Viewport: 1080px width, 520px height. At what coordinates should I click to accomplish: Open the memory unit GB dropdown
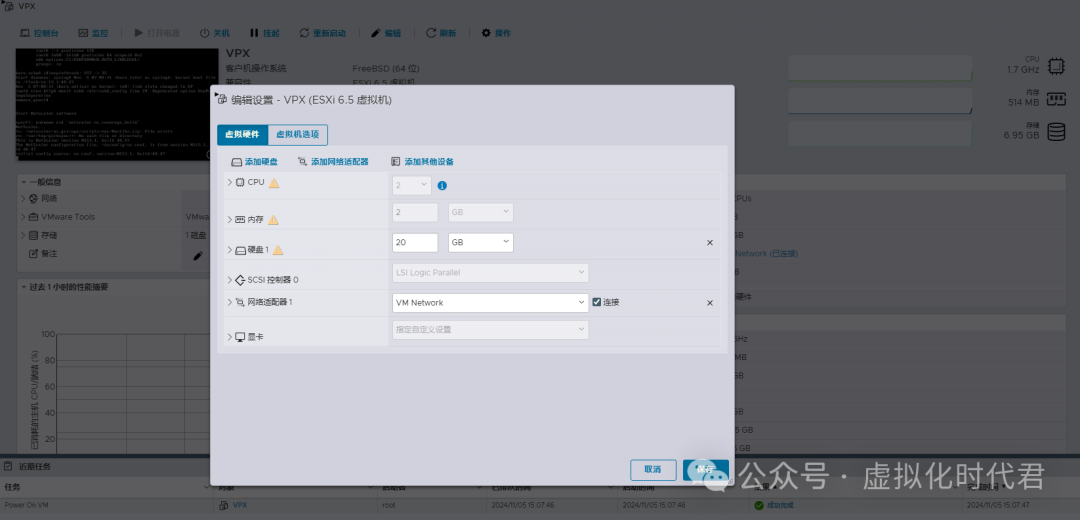[x=481, y=212]
